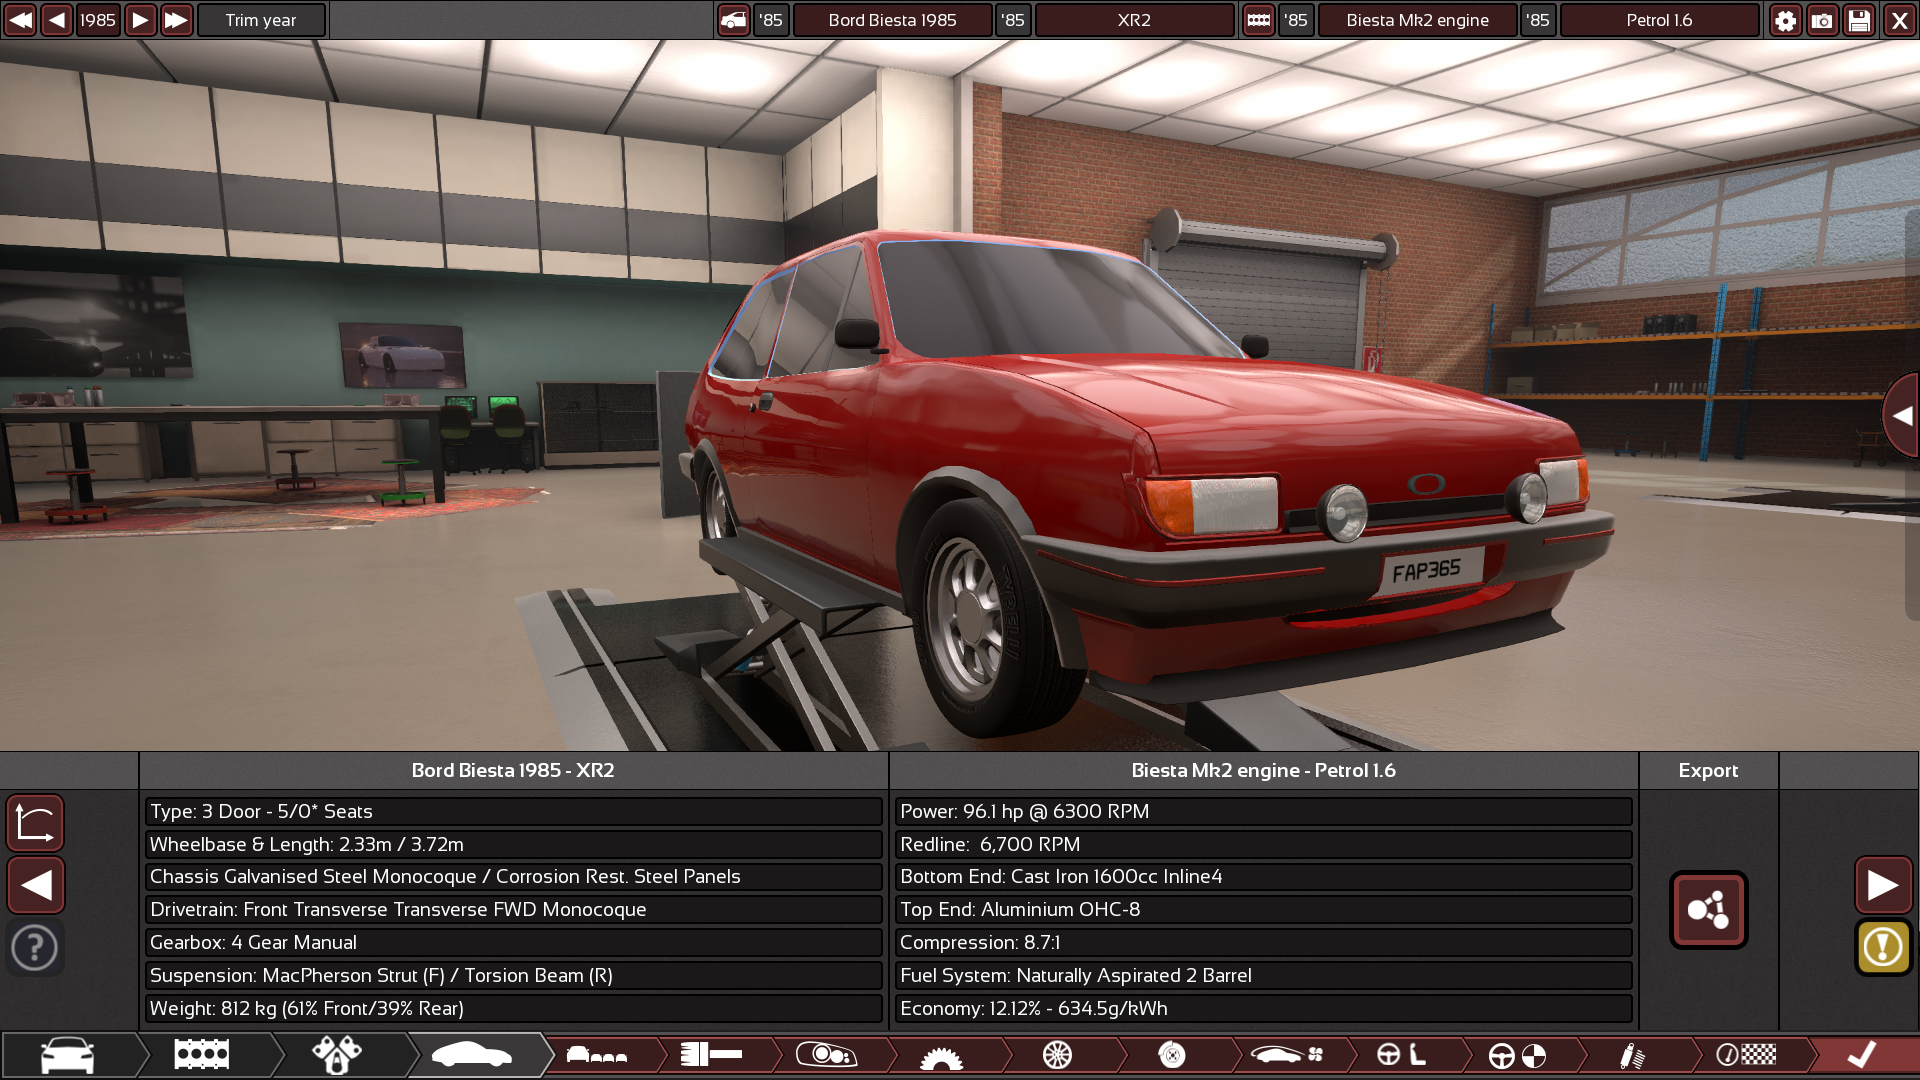Open the drivetrain tab (gear icon)
Image resolution: width=1920 pixels, height=1080 pixels.
[x=941, y=1056]
